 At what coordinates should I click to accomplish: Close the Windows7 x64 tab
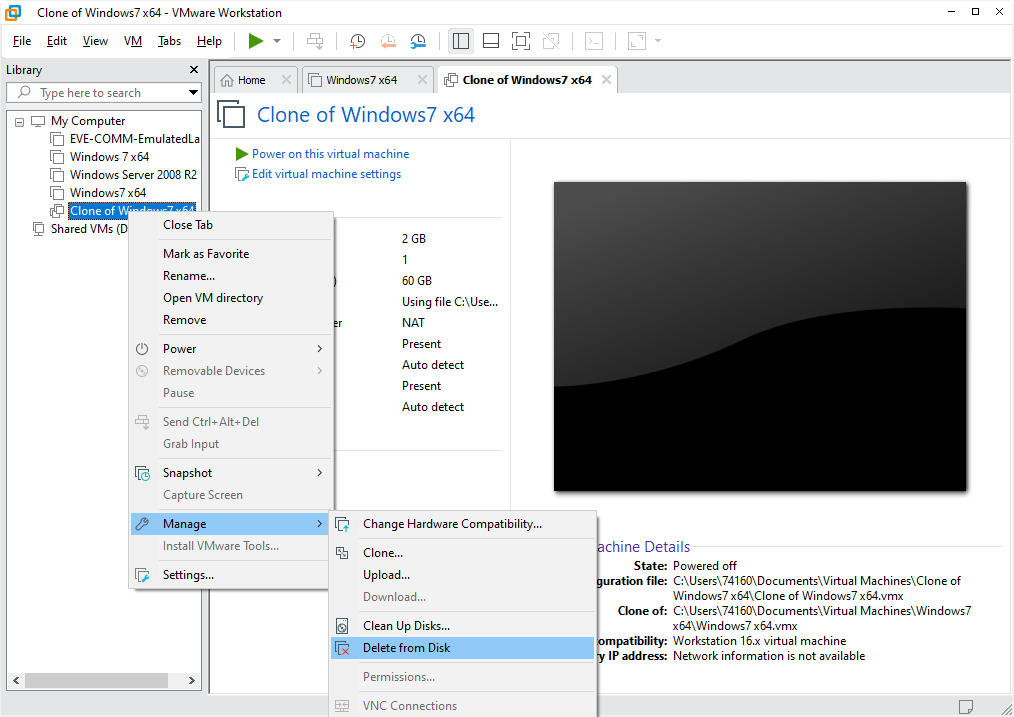pyautogui.click(x=422, y=80)
